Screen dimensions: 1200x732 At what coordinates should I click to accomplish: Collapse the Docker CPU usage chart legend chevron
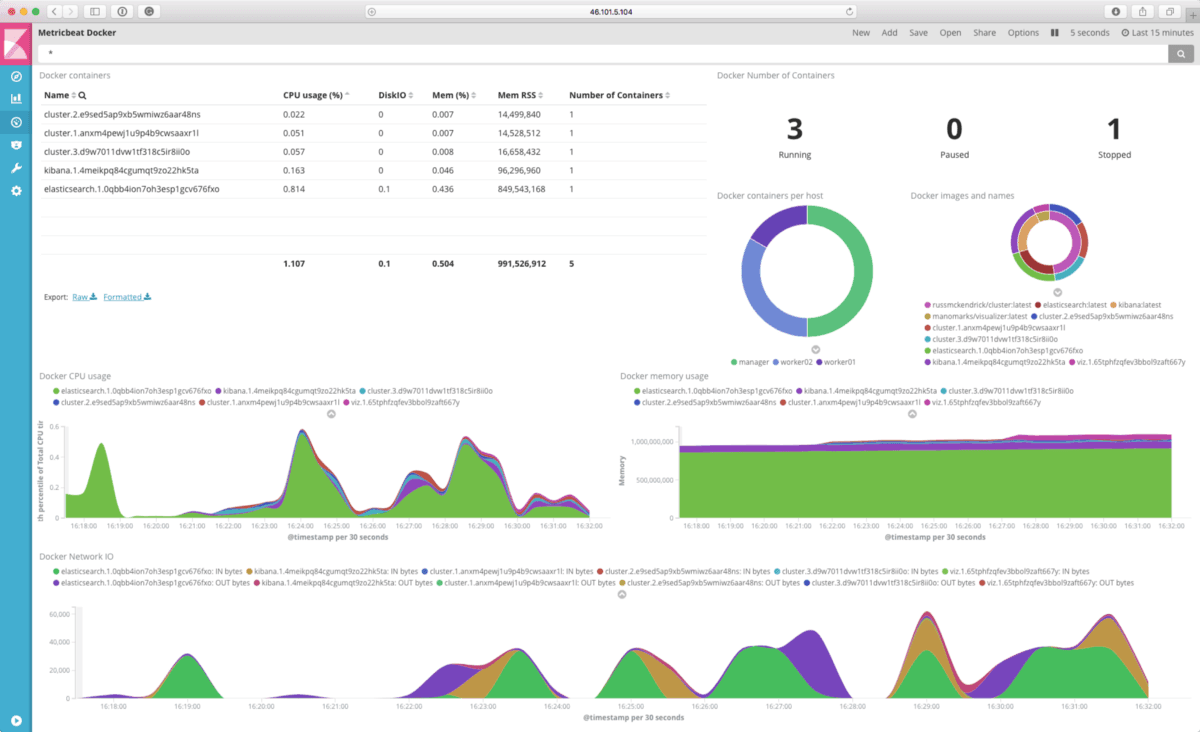click(330, 413)
